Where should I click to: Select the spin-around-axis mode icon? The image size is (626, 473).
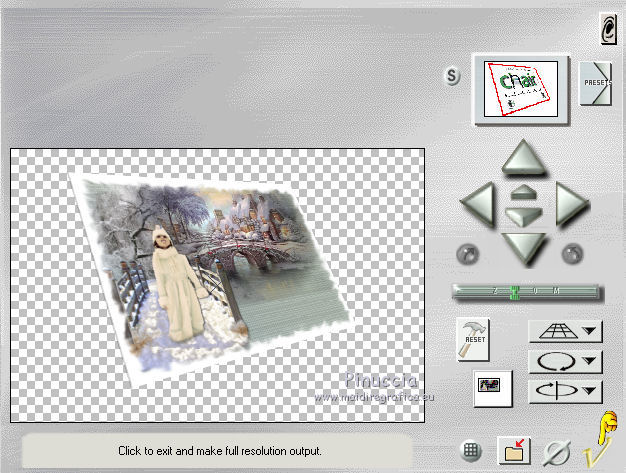tap(557, 390)
